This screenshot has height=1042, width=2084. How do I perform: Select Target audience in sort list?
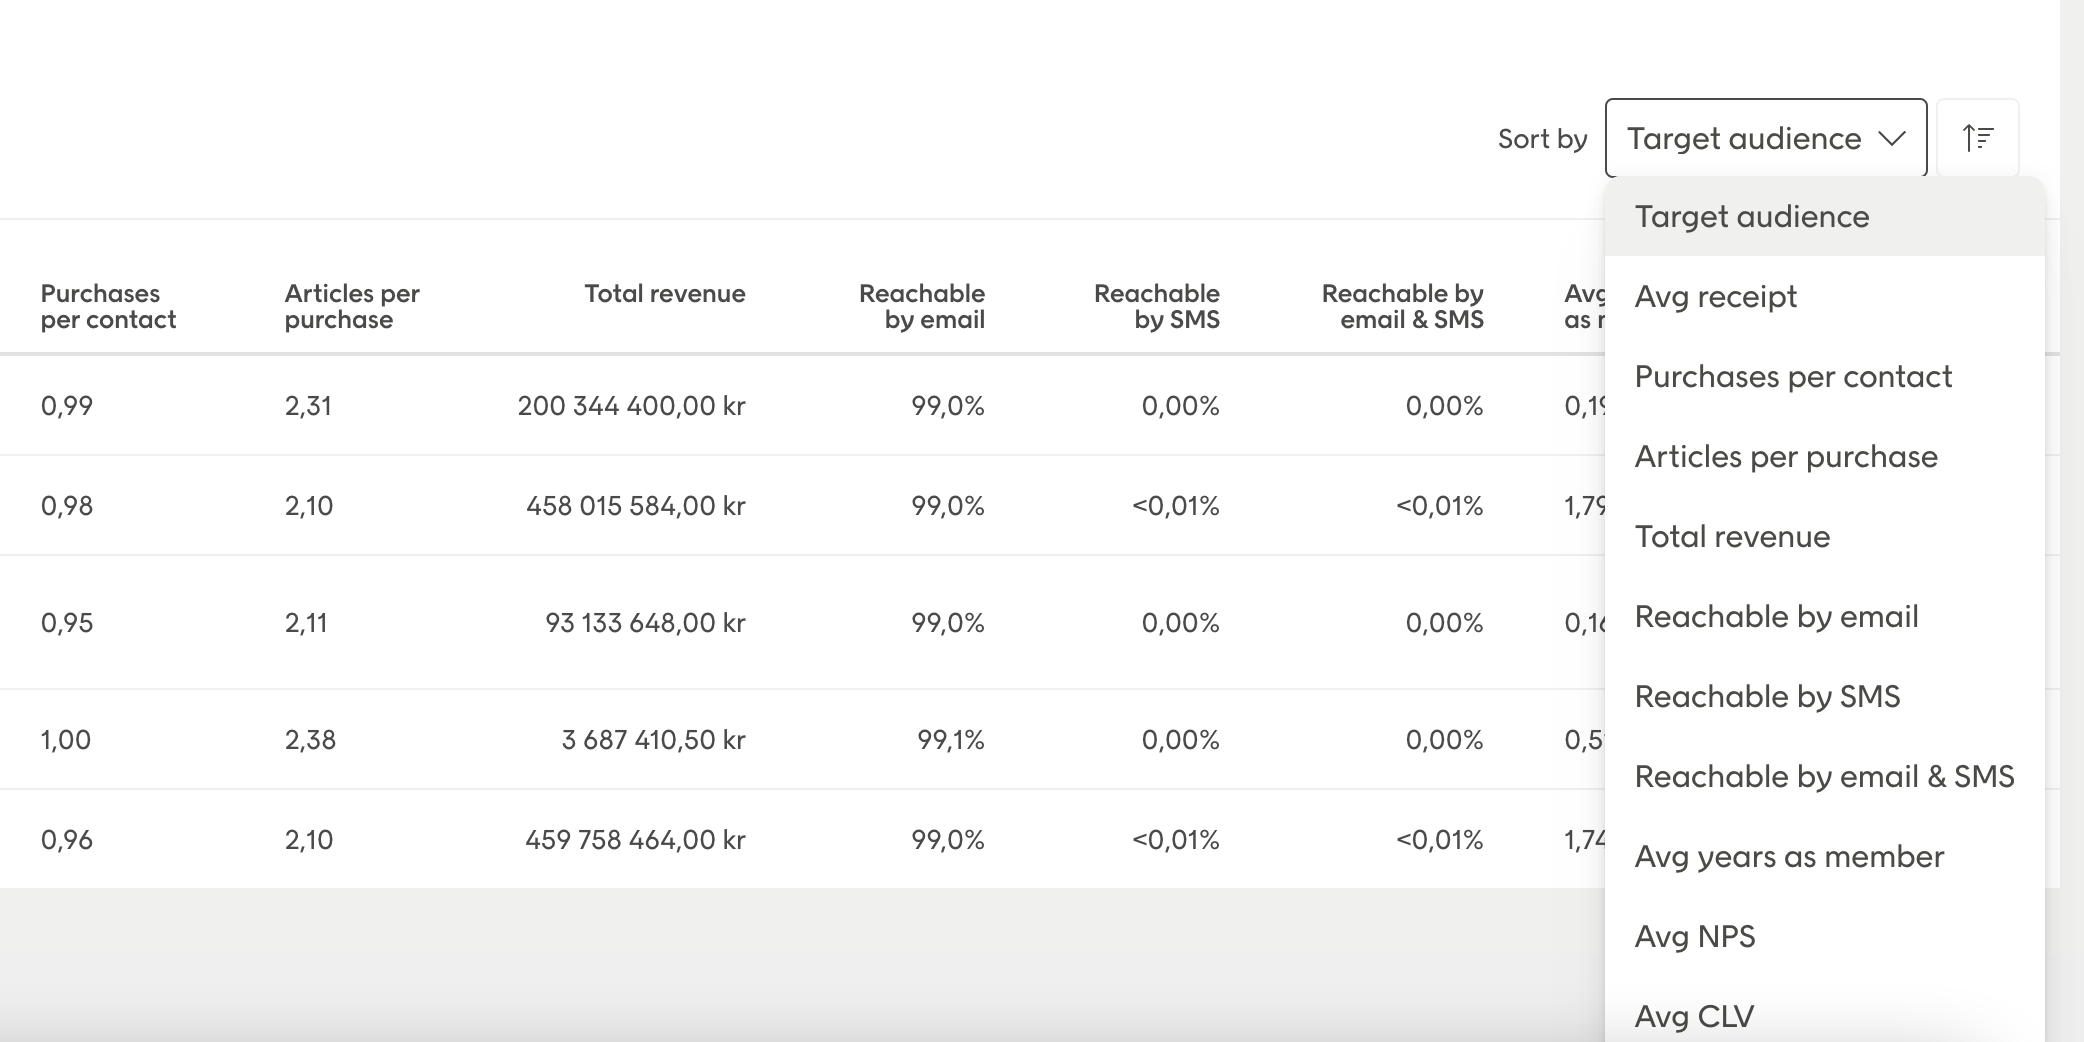click(x=1751, y=217)
